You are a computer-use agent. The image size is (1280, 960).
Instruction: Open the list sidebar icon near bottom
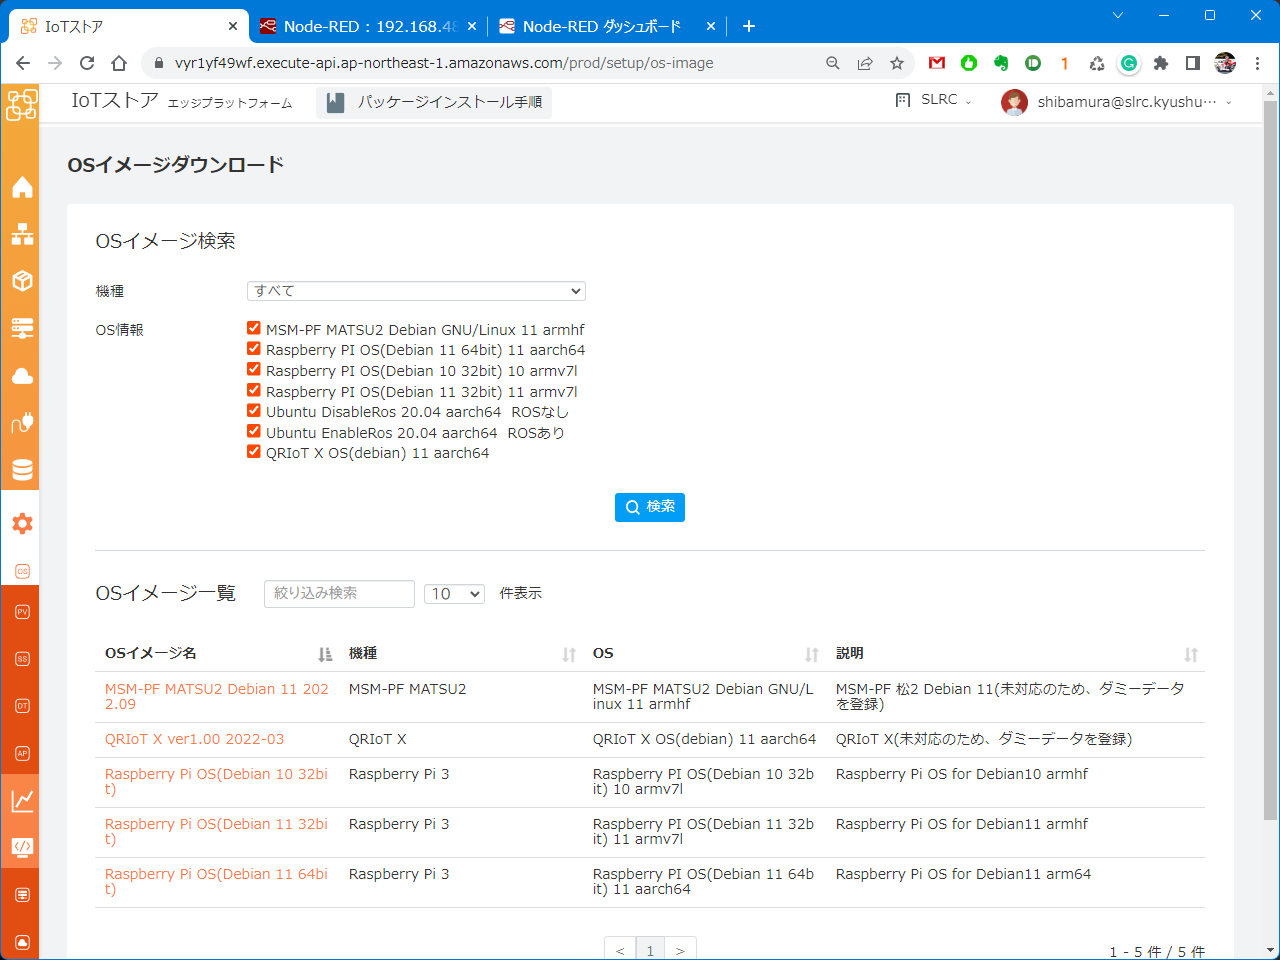[x=22, y=894]
